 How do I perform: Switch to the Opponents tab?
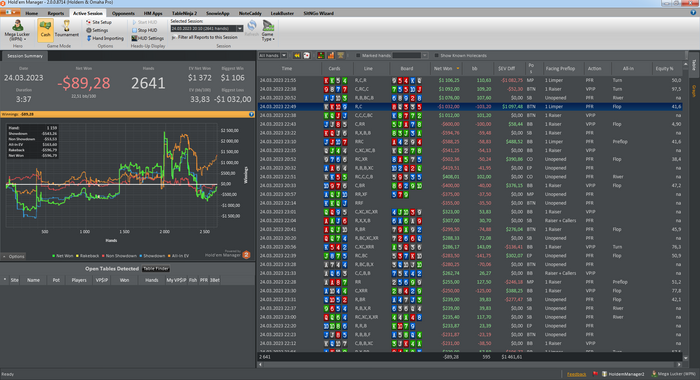(123, 13)
